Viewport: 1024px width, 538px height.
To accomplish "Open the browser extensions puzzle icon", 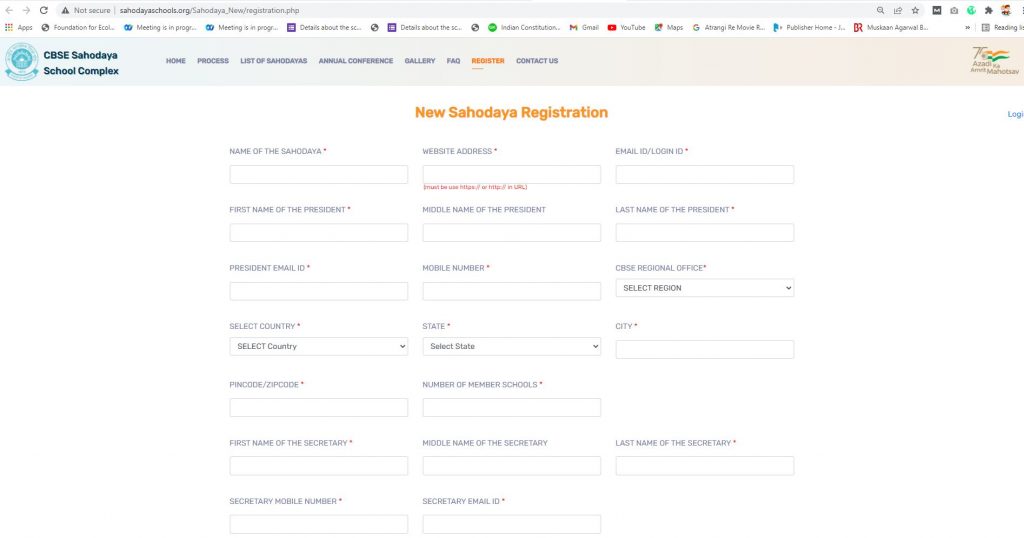I will [x=988, y=10].
